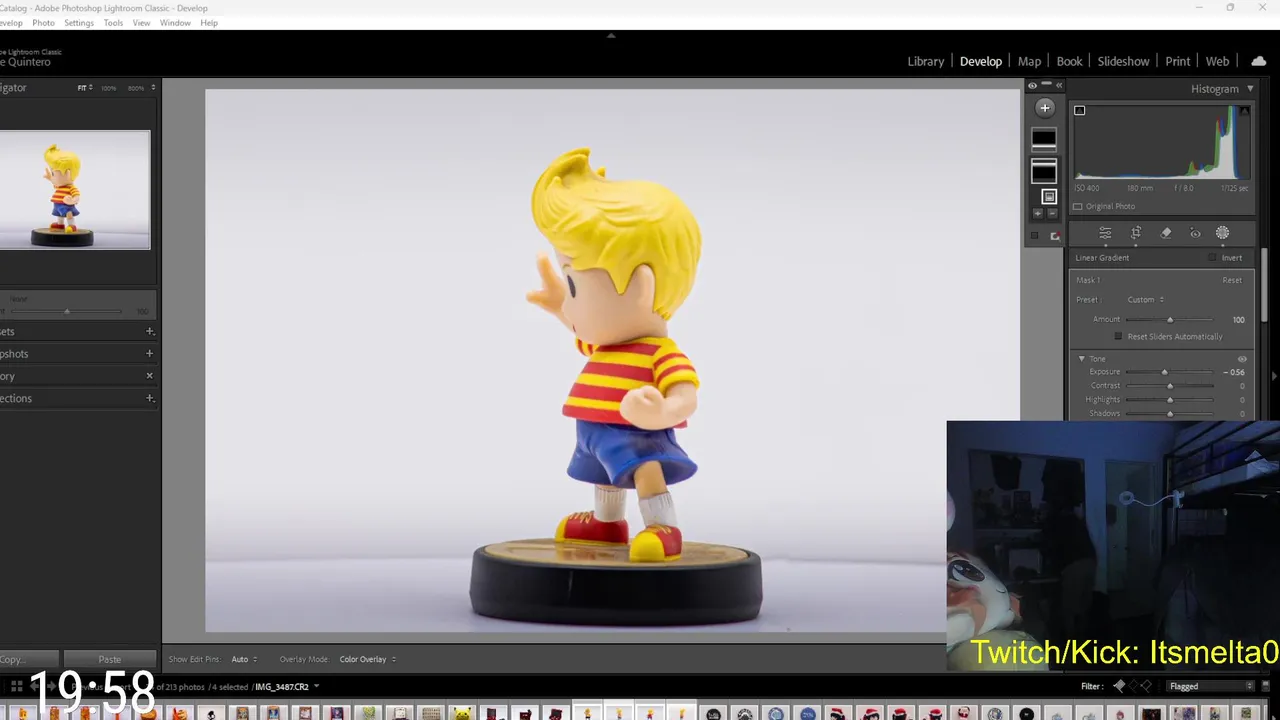Select the Crop overlay tool
This screenshot has width=1280, height=720.
tap(1136, 233)
